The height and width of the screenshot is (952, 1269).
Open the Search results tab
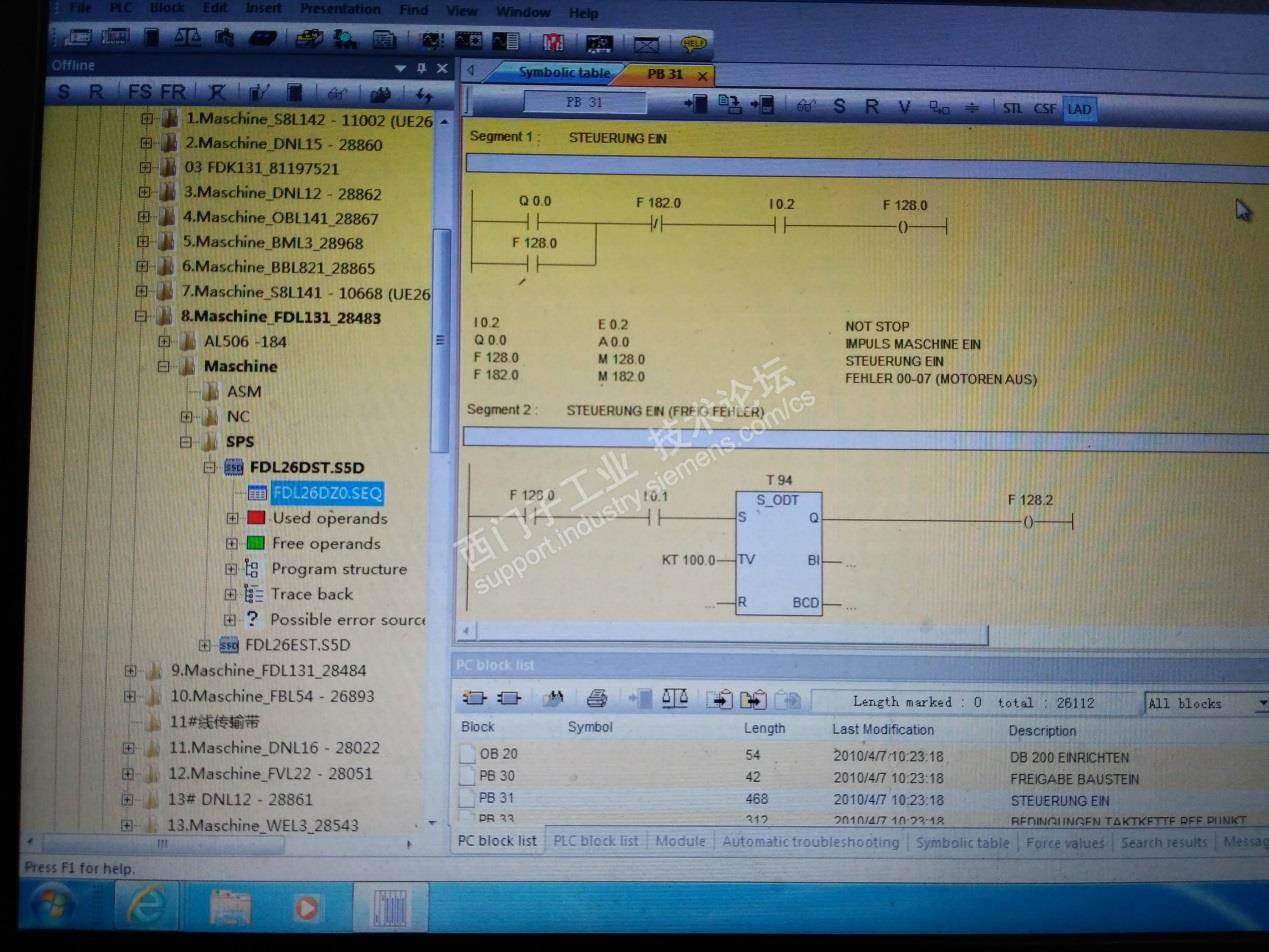[x=1164, y=843]
